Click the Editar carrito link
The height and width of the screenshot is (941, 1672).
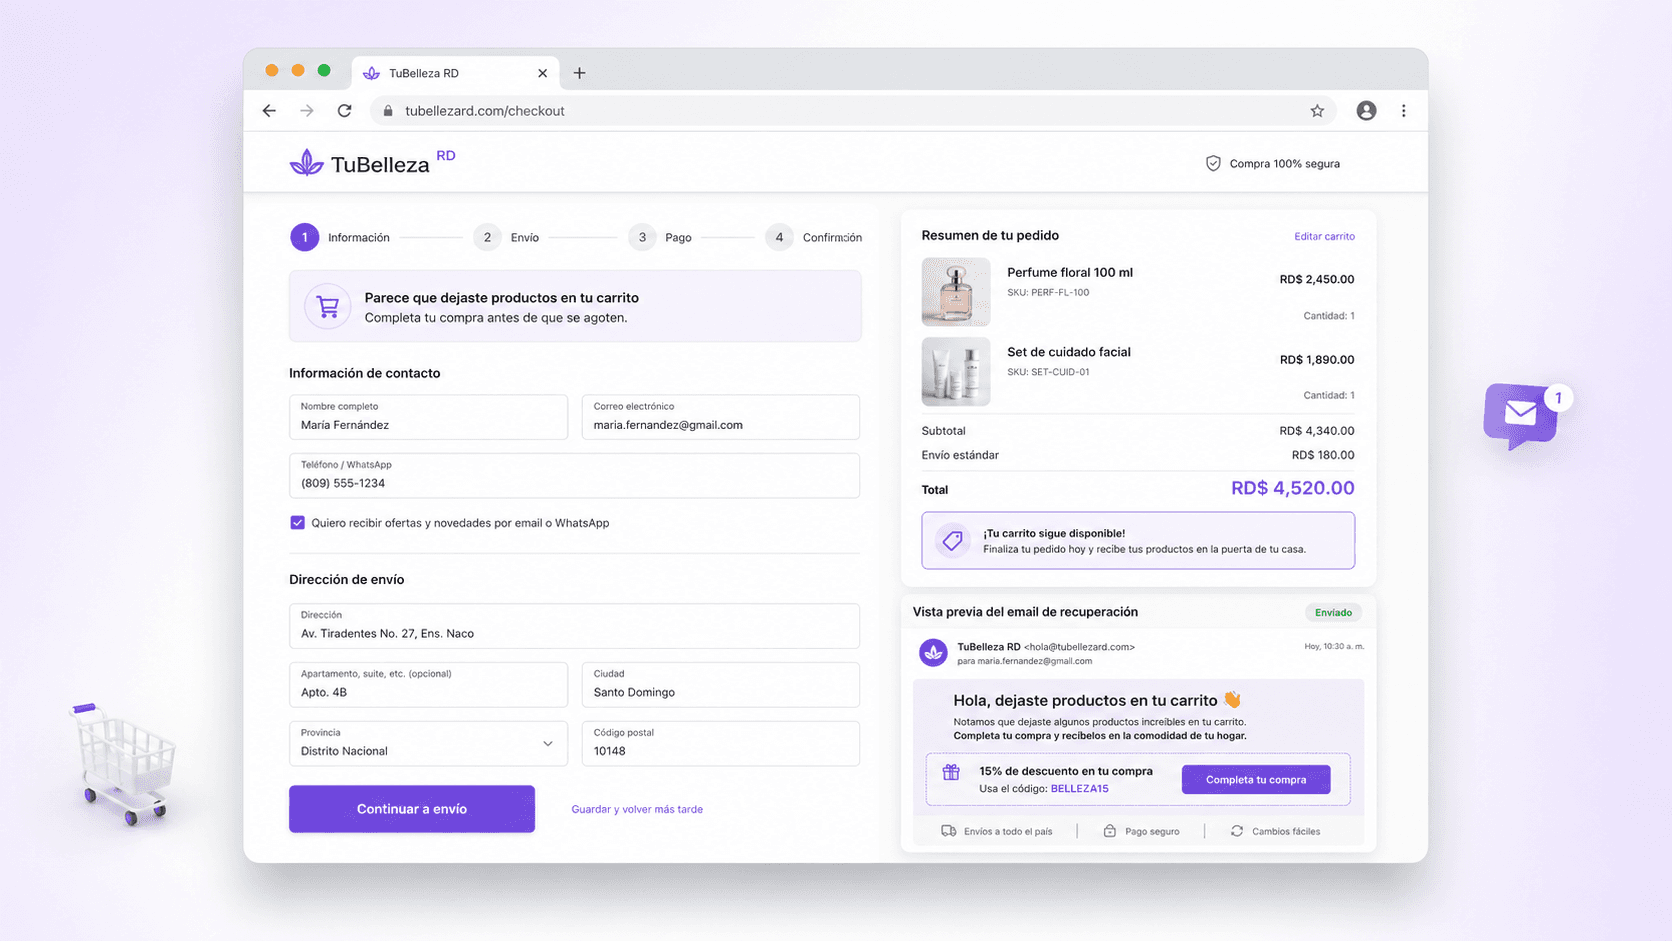pos(1324,236)
